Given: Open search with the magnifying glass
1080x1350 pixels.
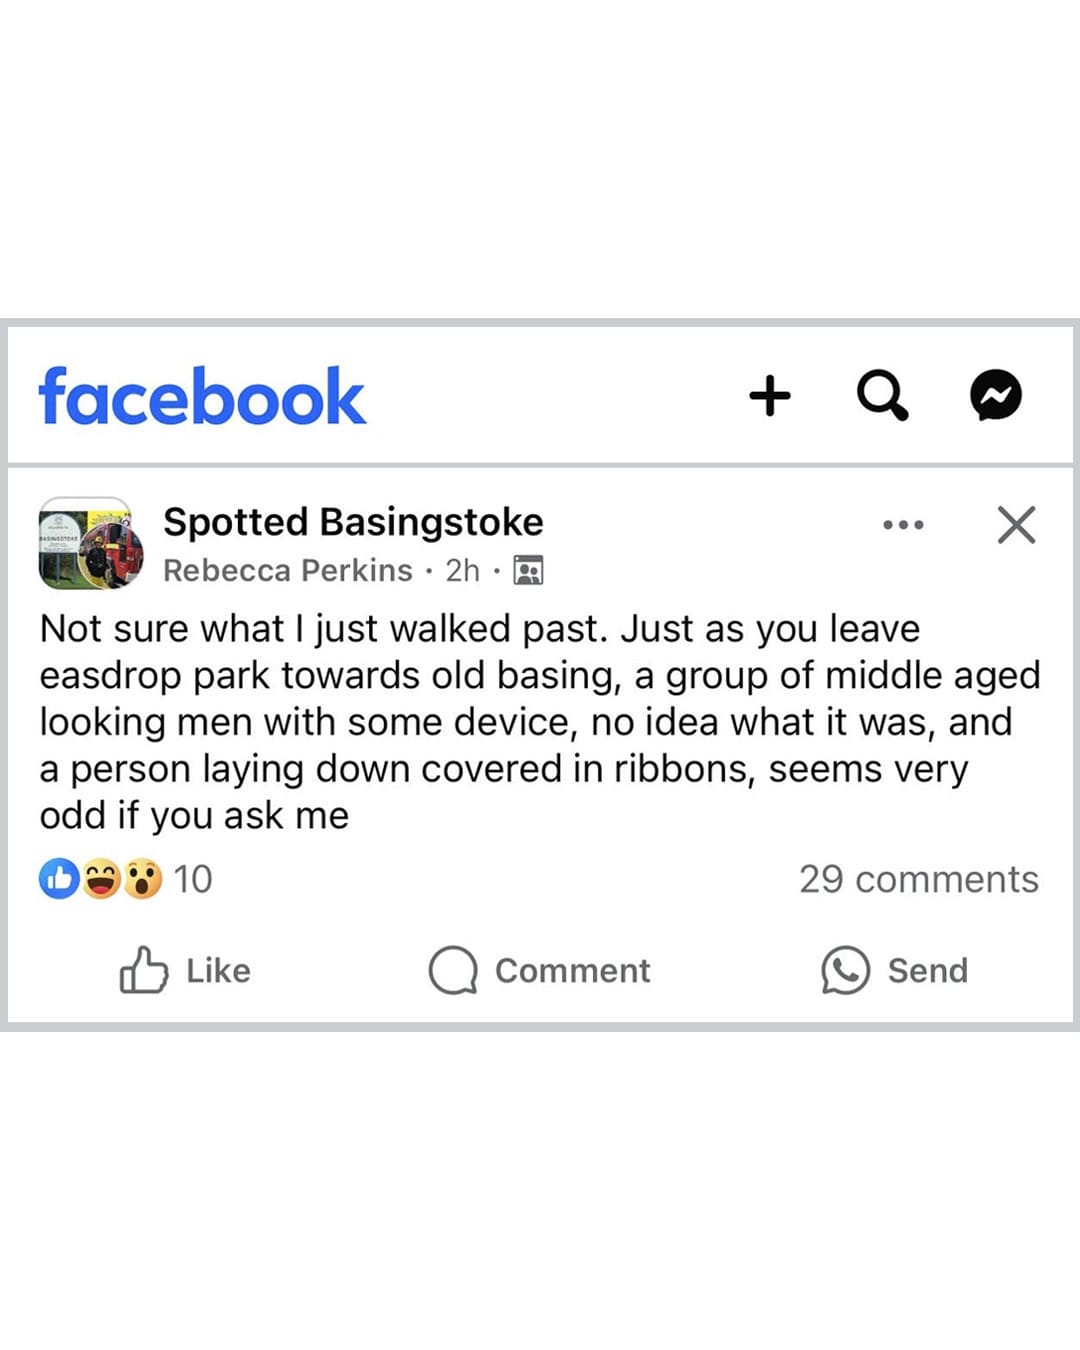Looking at the screenshot, I should (x=882, y=395).
